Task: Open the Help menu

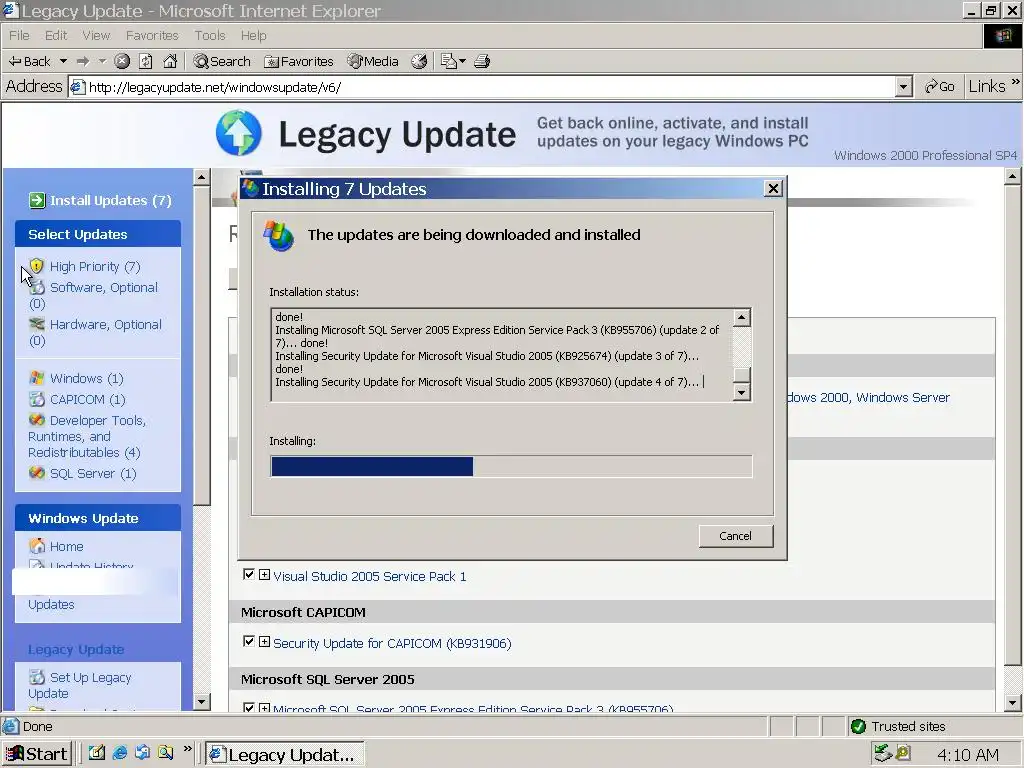Action: (253, 35)
